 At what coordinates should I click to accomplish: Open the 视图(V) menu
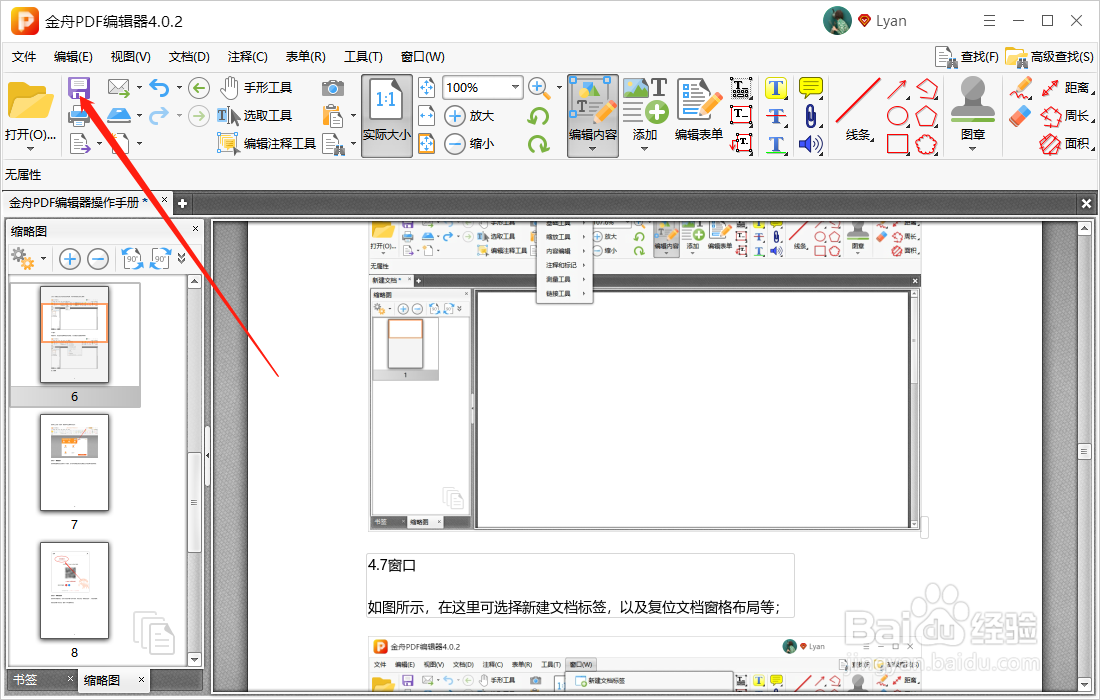tap(130, 57)
